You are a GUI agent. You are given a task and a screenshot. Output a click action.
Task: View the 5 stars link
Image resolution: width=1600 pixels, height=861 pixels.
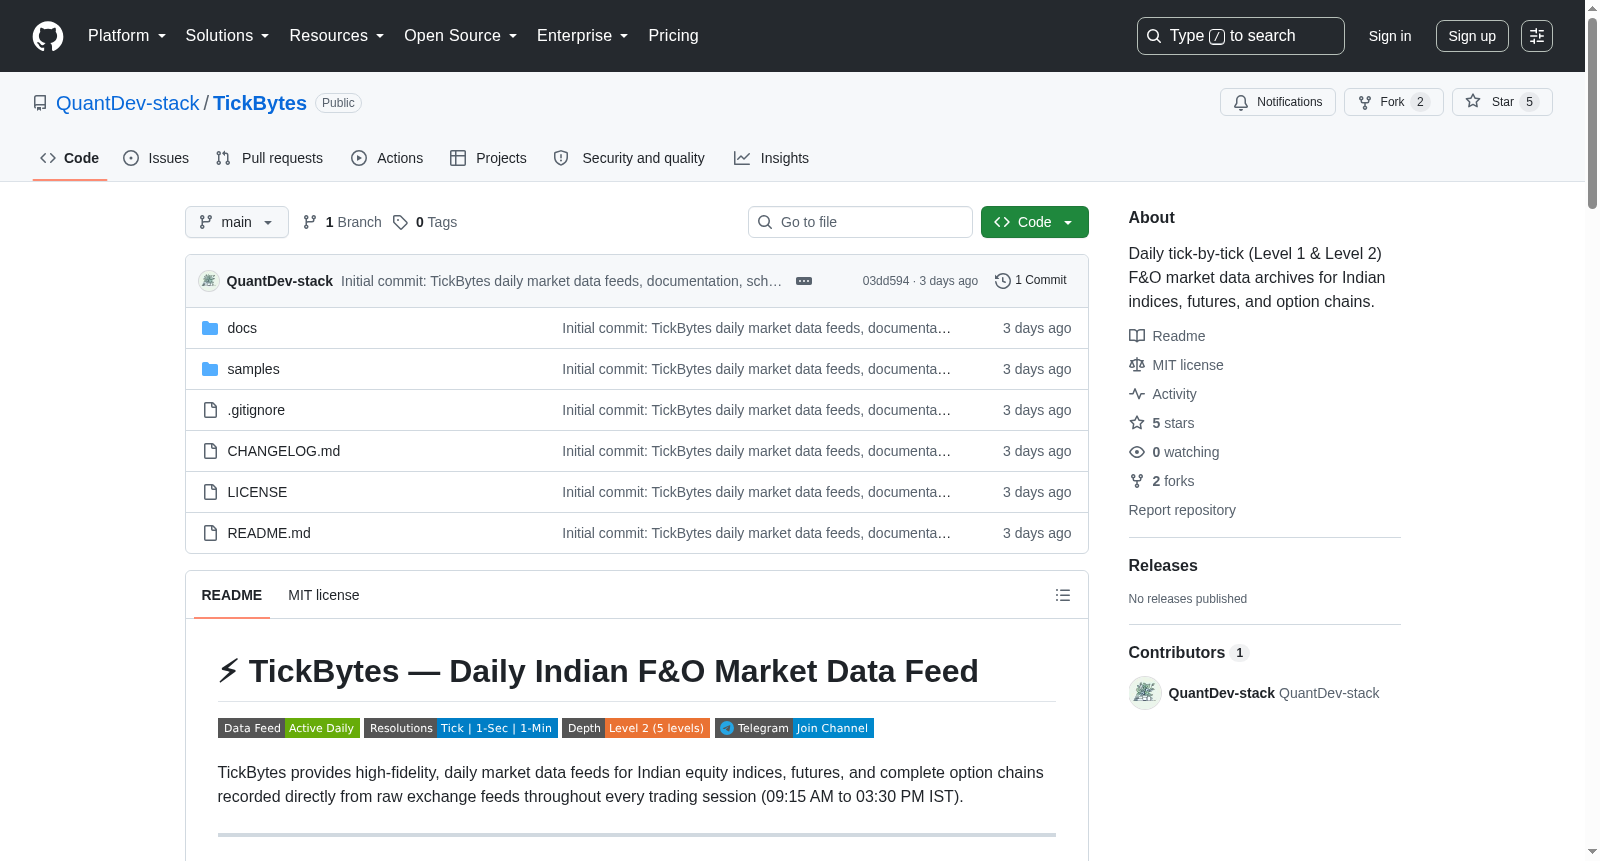click(1162, 423)
